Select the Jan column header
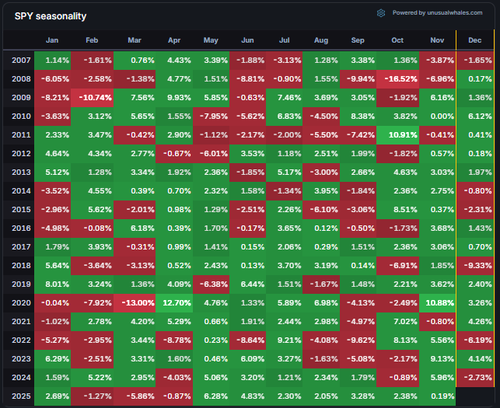 tap(52, 40)
